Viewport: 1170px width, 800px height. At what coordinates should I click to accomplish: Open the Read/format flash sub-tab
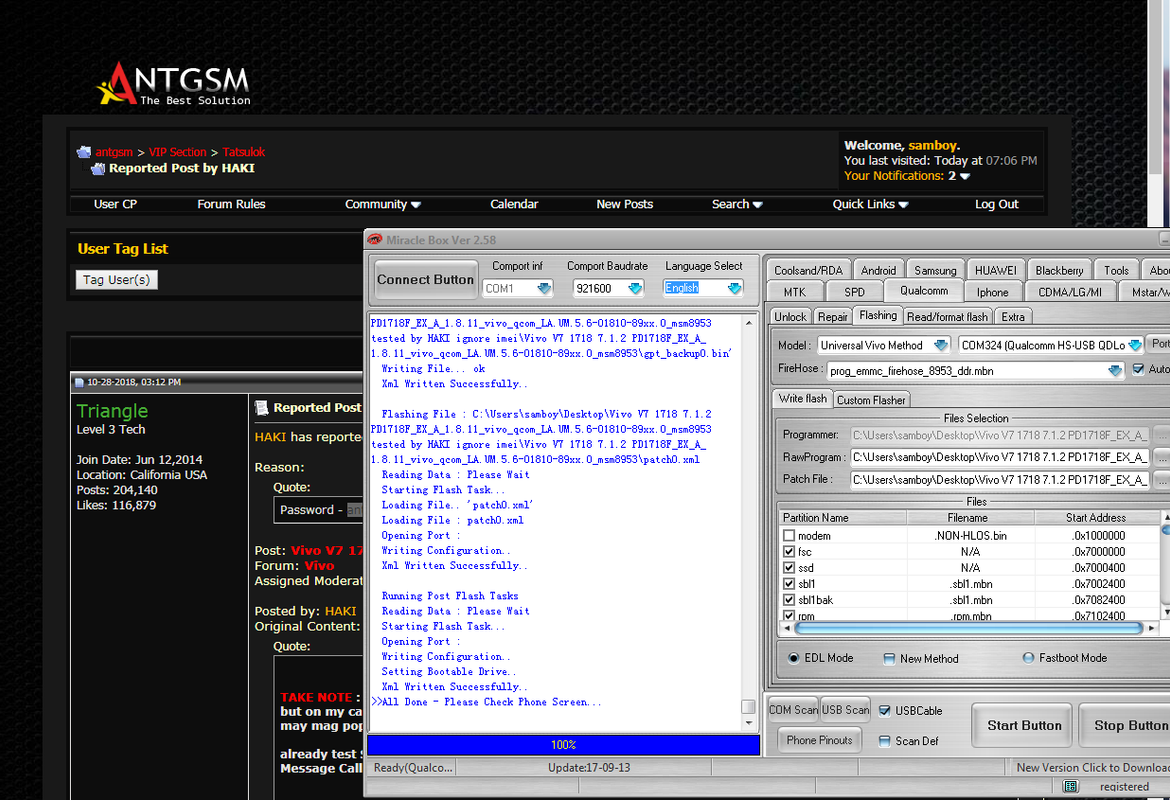(947, 316)
